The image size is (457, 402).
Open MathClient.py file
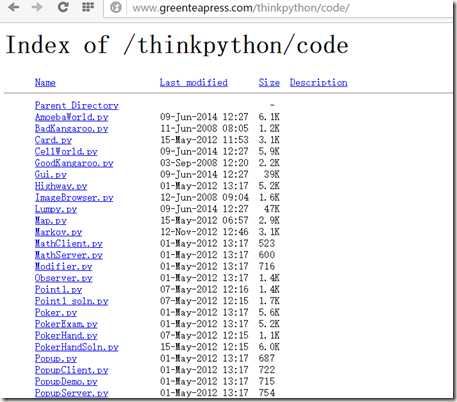tap(69, 244)
